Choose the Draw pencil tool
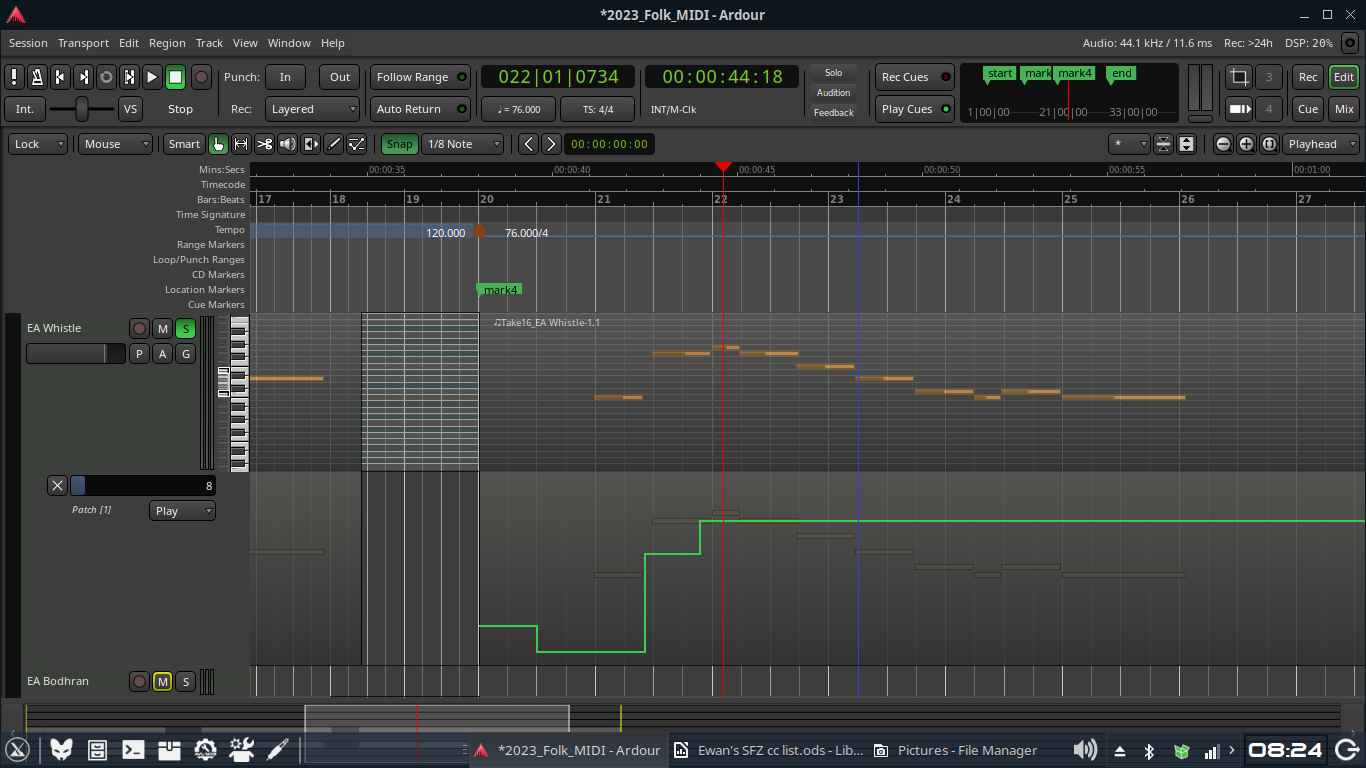 coord(334,144)
